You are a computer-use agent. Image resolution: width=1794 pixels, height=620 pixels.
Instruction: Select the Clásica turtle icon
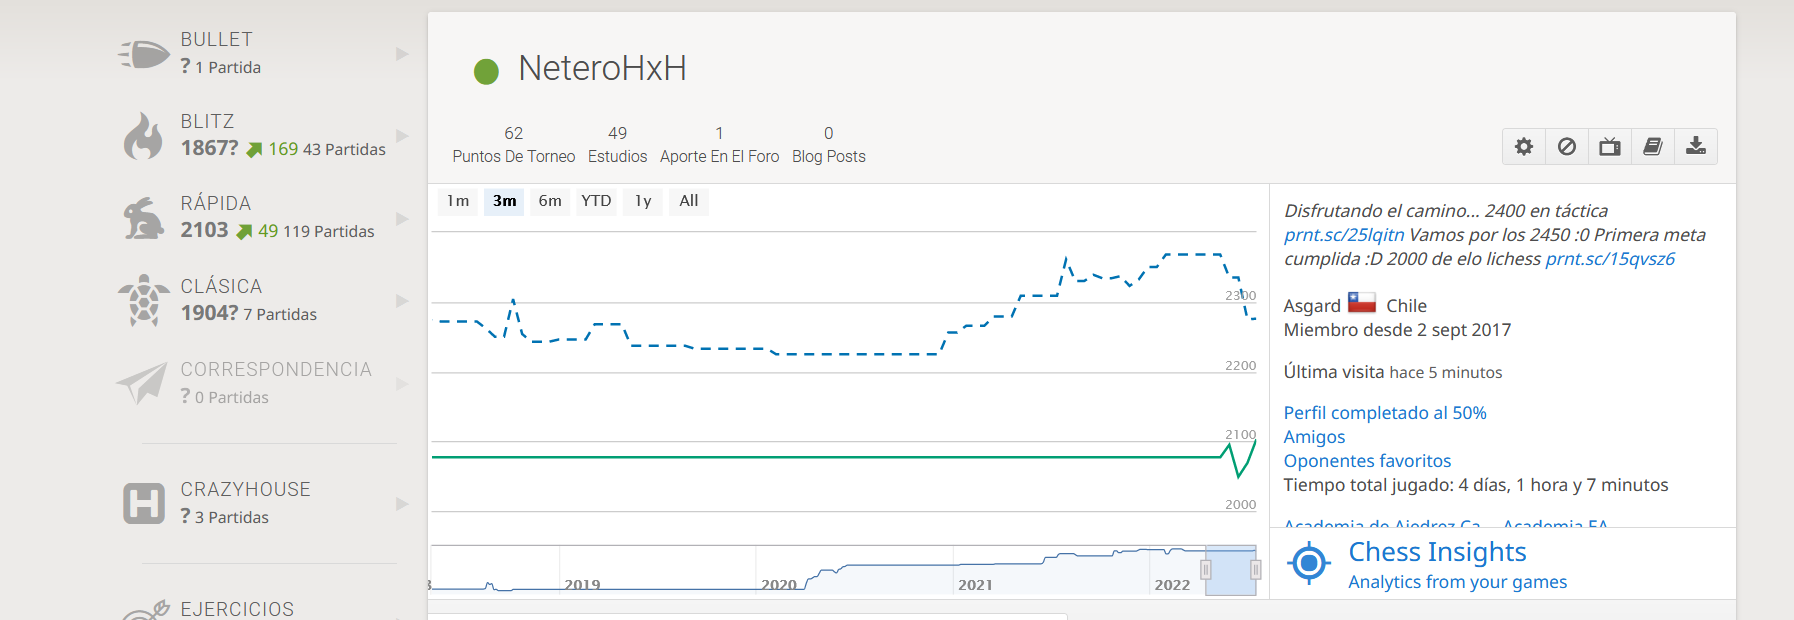click(143, 301)
